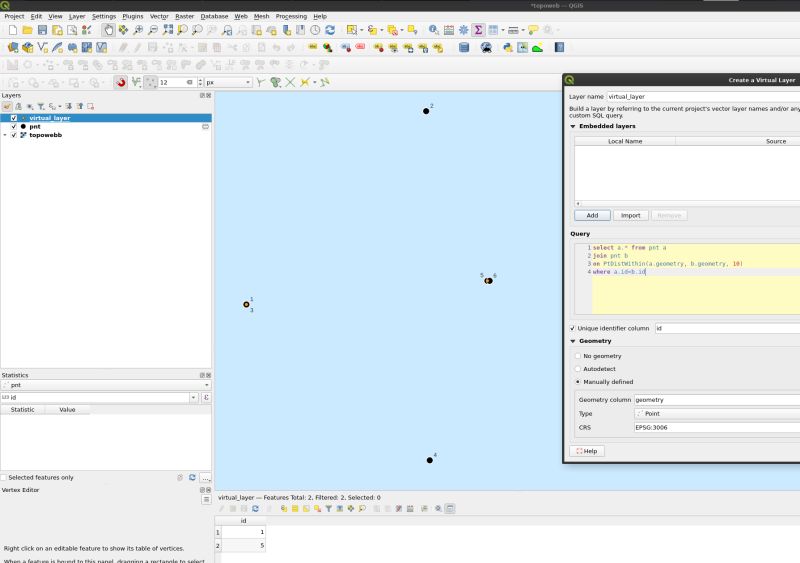
Task: Click the Add button for embedded layers
Action: [592, 215]
